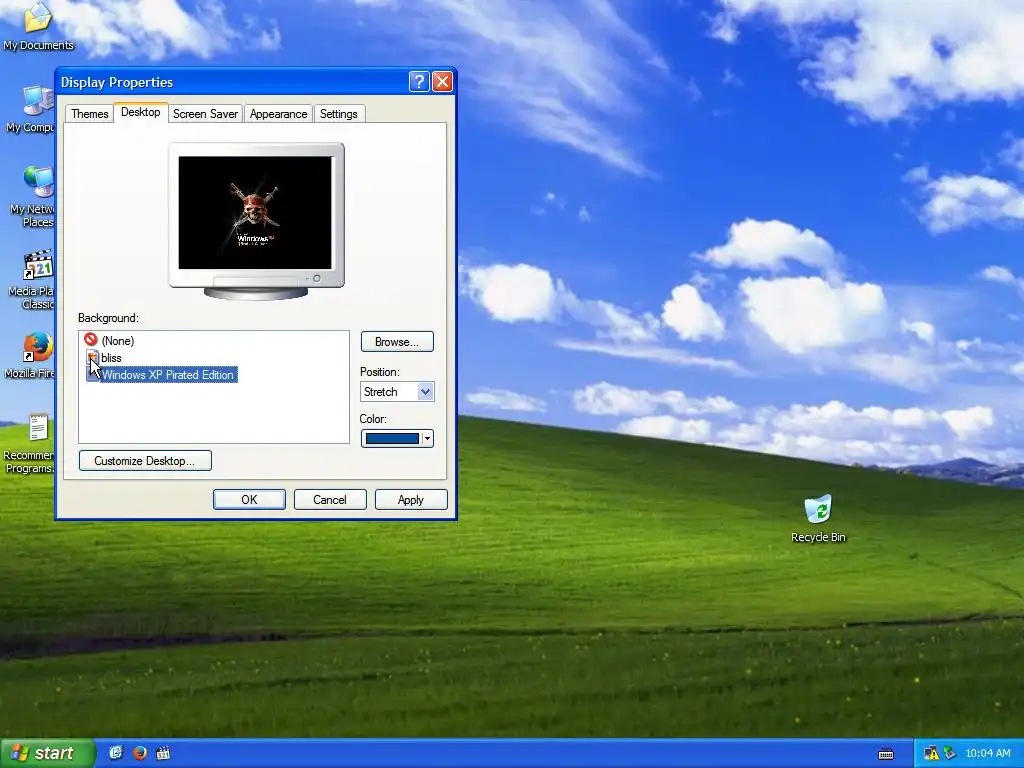
Task: Expand the Color picker dropdown arrow
Action: click(x=427, y=439)
